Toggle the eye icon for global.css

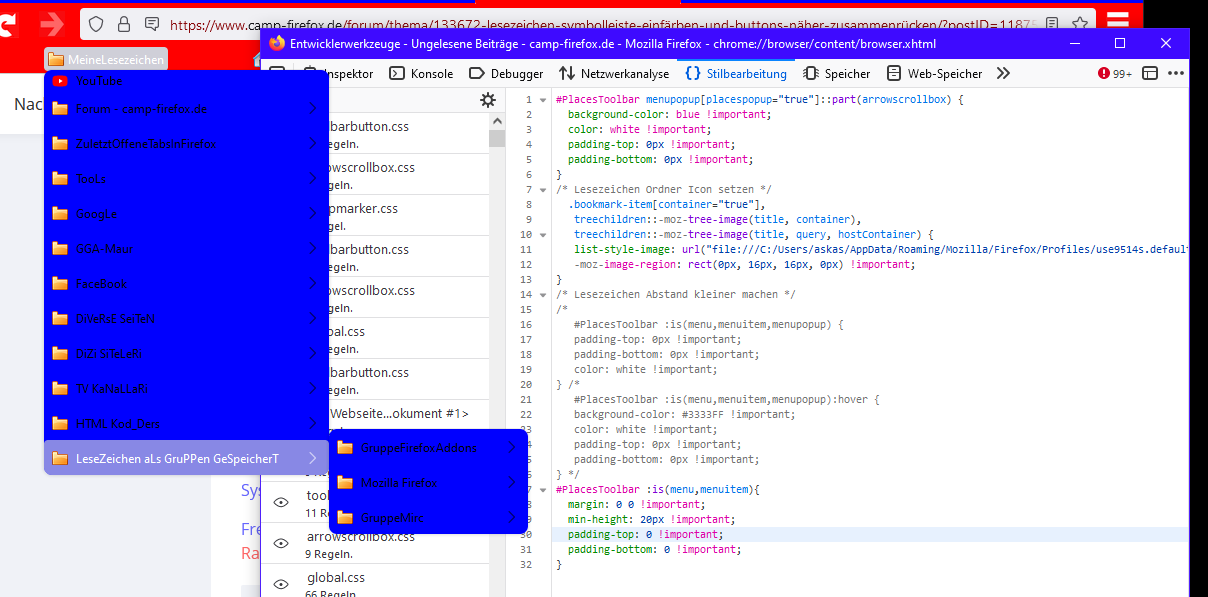(x=281, y=584)
